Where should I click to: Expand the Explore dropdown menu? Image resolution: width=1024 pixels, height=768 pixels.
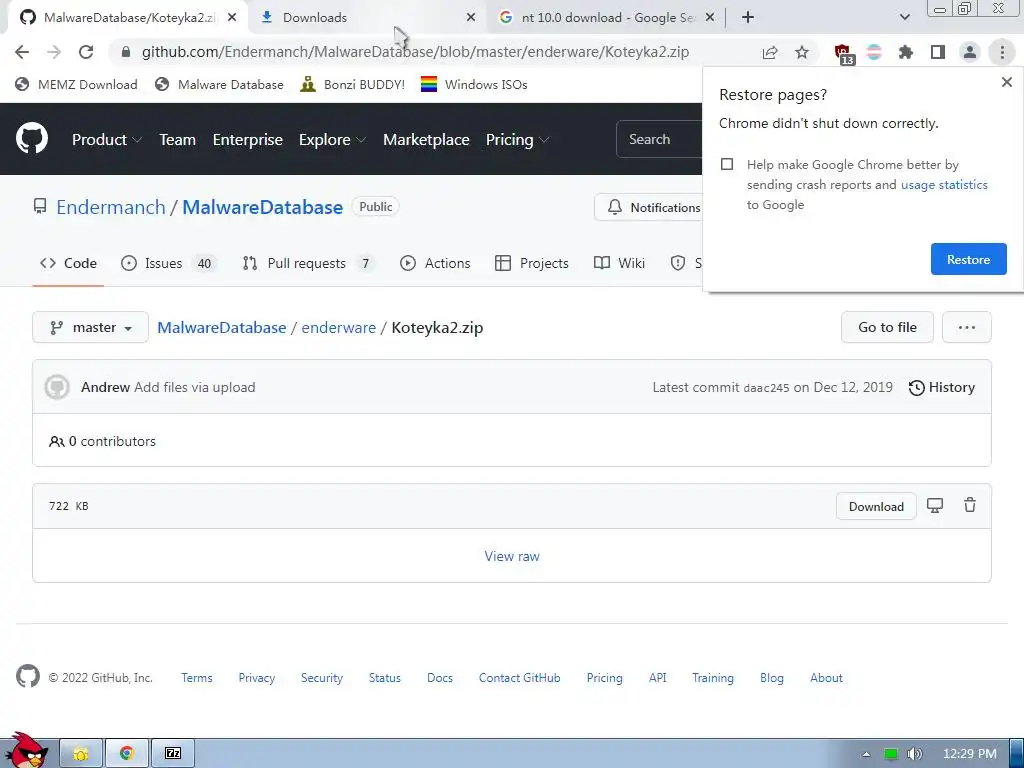pyautogui.click(x=332, y=139)
